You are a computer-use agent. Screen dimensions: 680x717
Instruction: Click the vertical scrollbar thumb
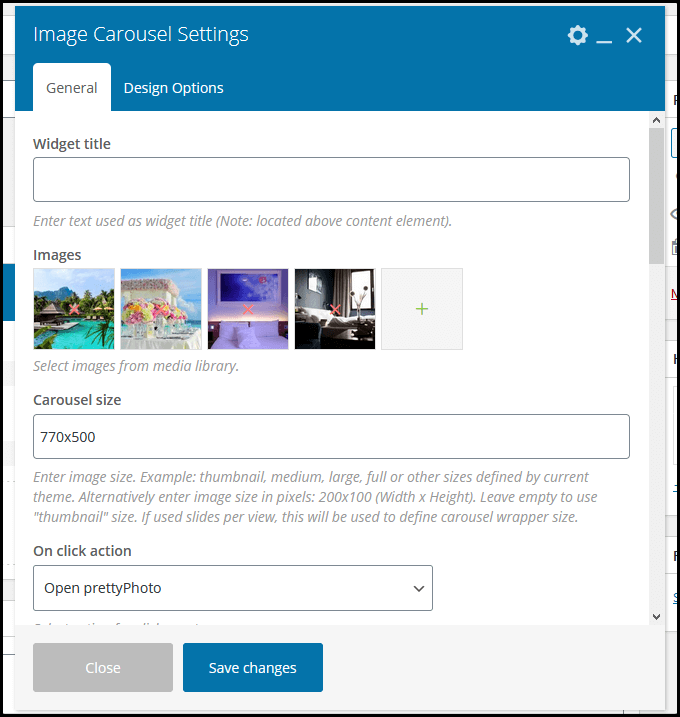tap(656, 195)
